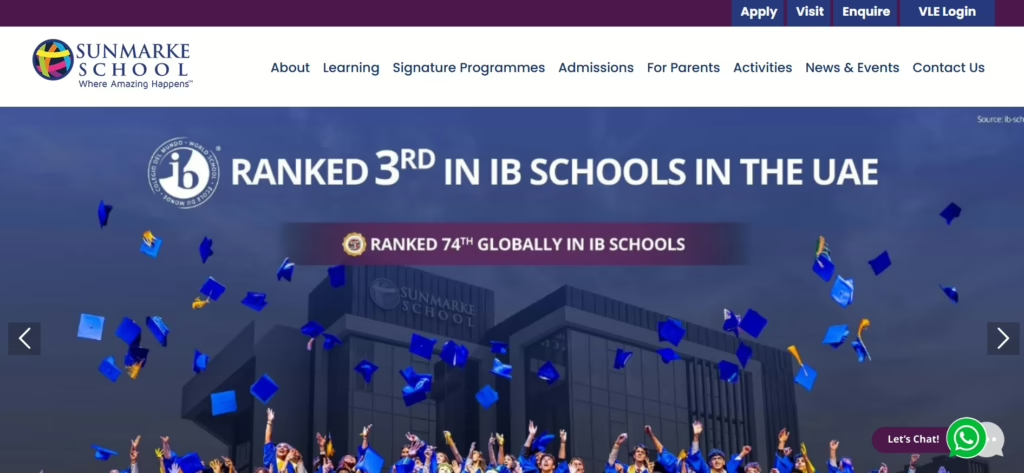Open the Contact Us page

tap(948, 68)
